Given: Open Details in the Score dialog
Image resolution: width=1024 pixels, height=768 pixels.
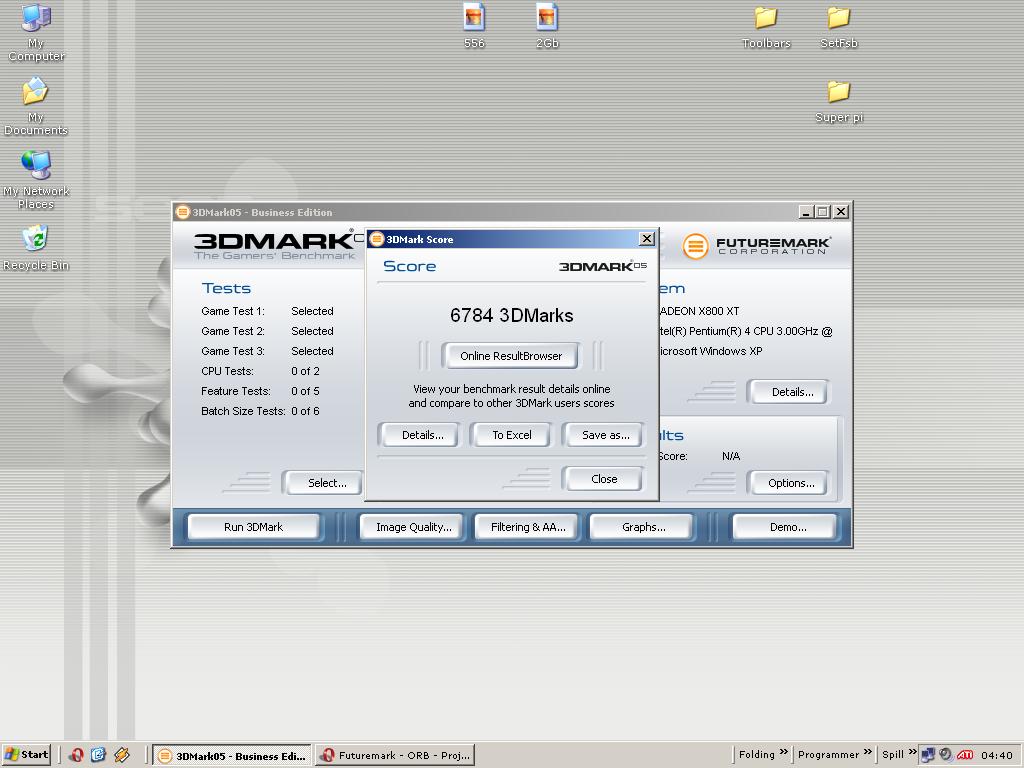Looking at the screenshot, I should pyautogui.click(x=423, y=435).
